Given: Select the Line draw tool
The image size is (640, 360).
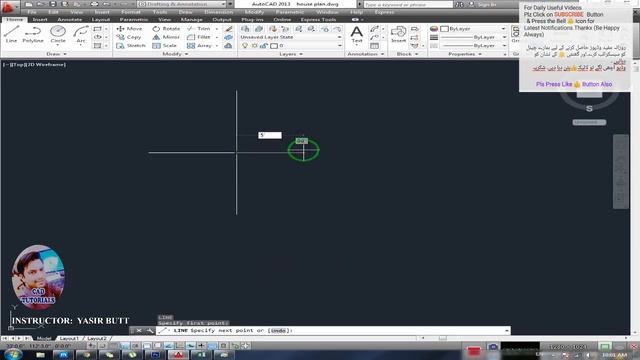Looking at the screenshot, I should click(11, 34).
